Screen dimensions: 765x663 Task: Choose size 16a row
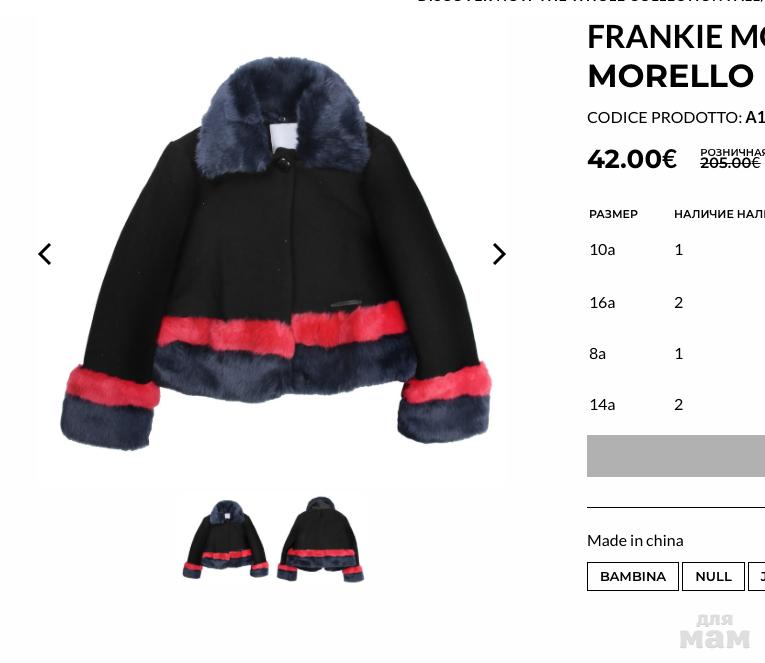pos(677,303)
